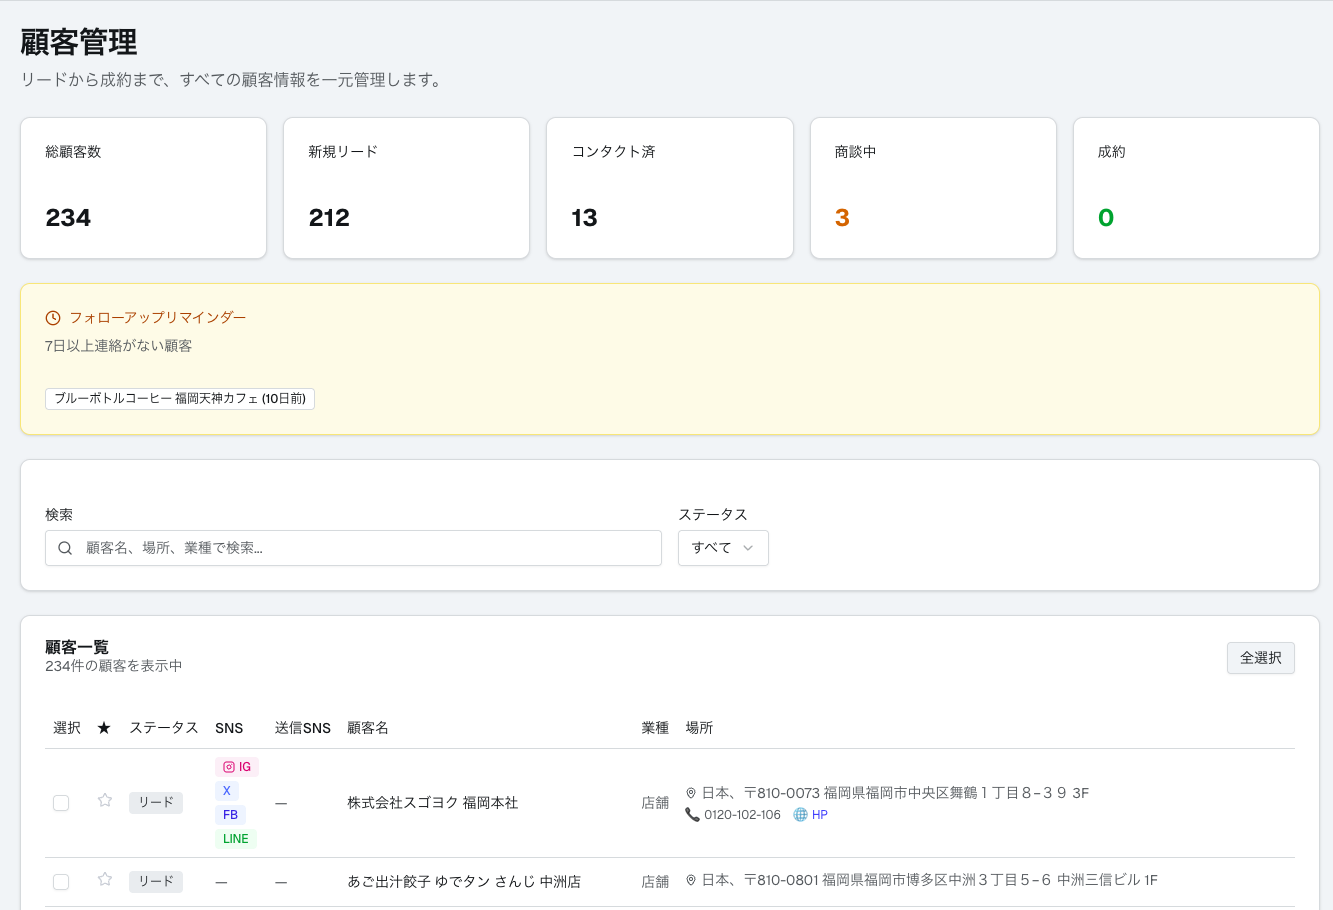
Task: Select the X SNS badge
Action: 226,790
